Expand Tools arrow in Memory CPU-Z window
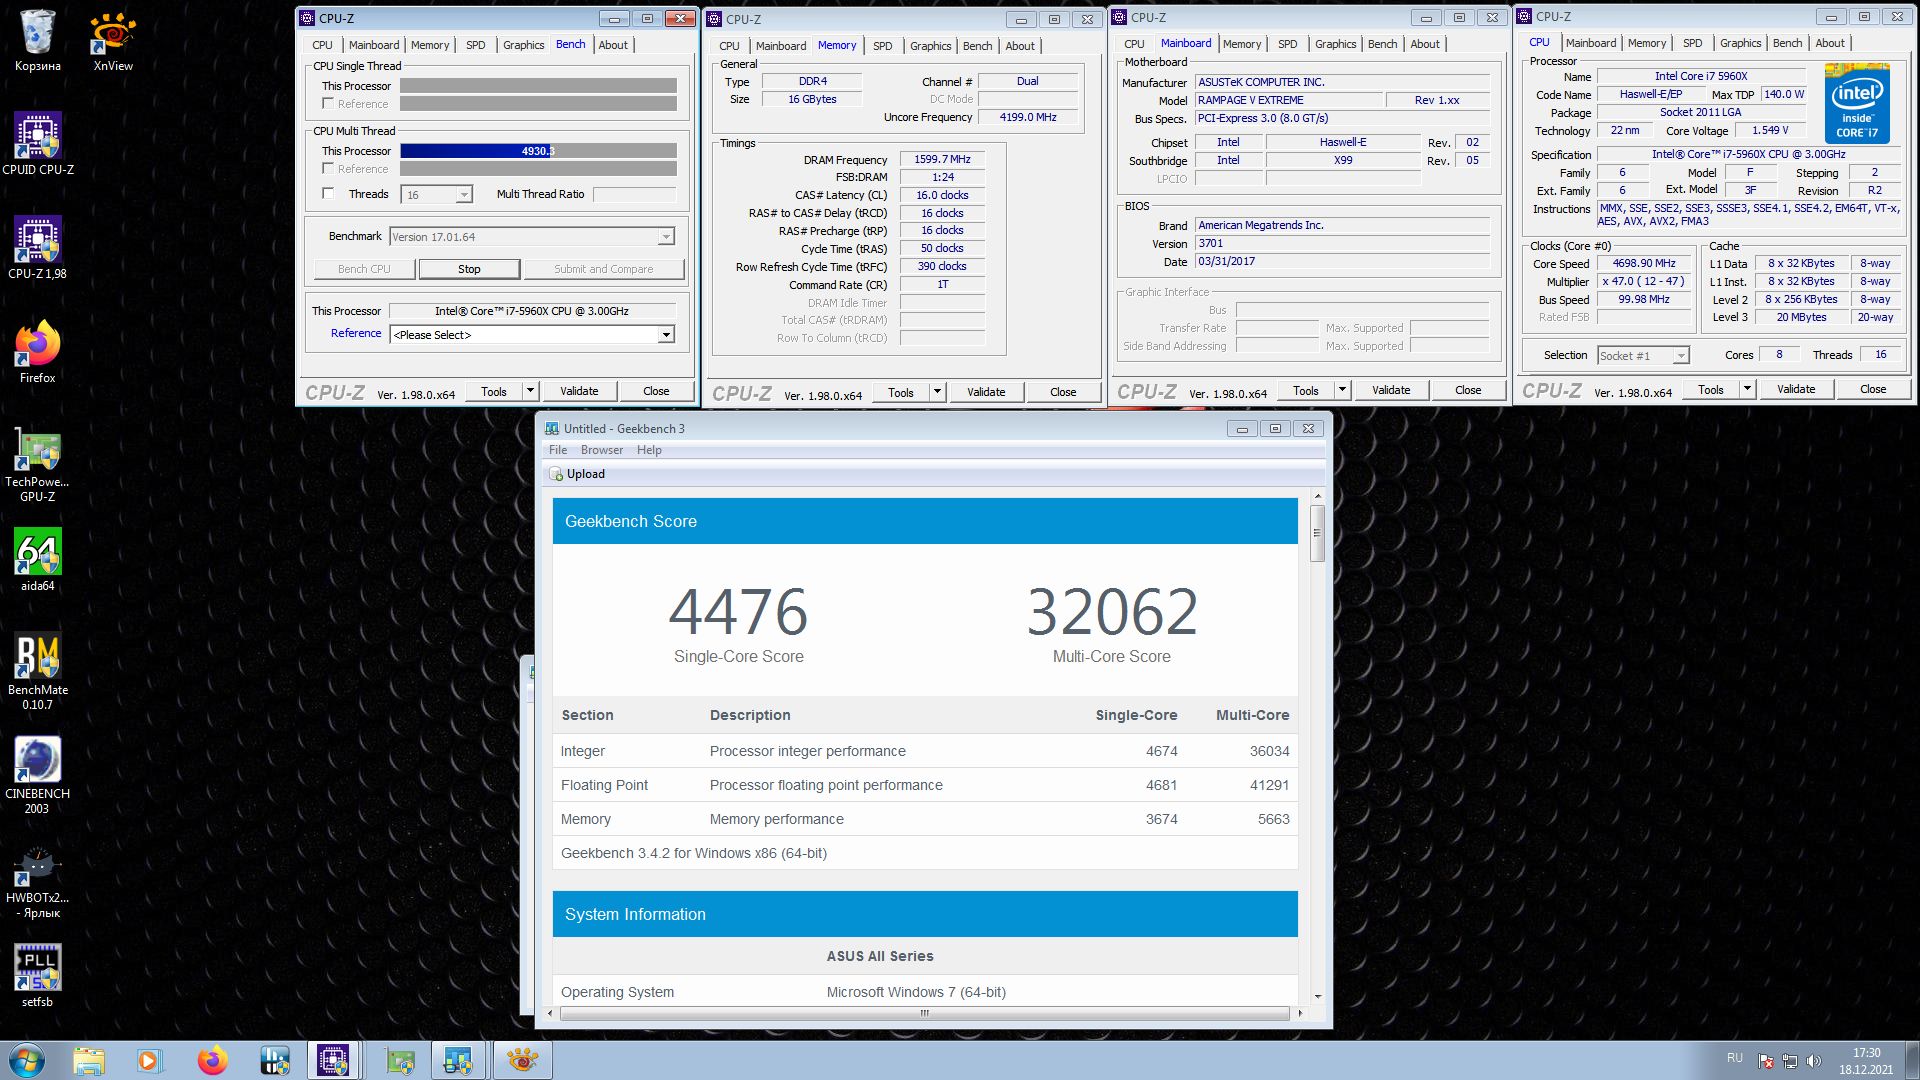 click(x=938, y=392)
